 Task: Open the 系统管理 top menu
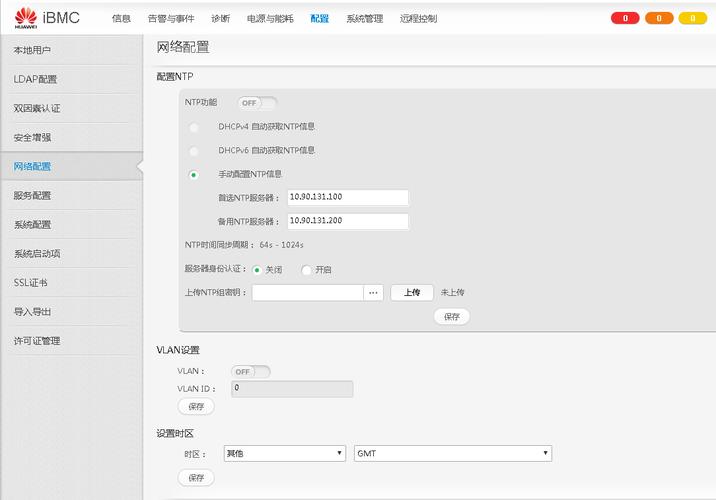364,18
